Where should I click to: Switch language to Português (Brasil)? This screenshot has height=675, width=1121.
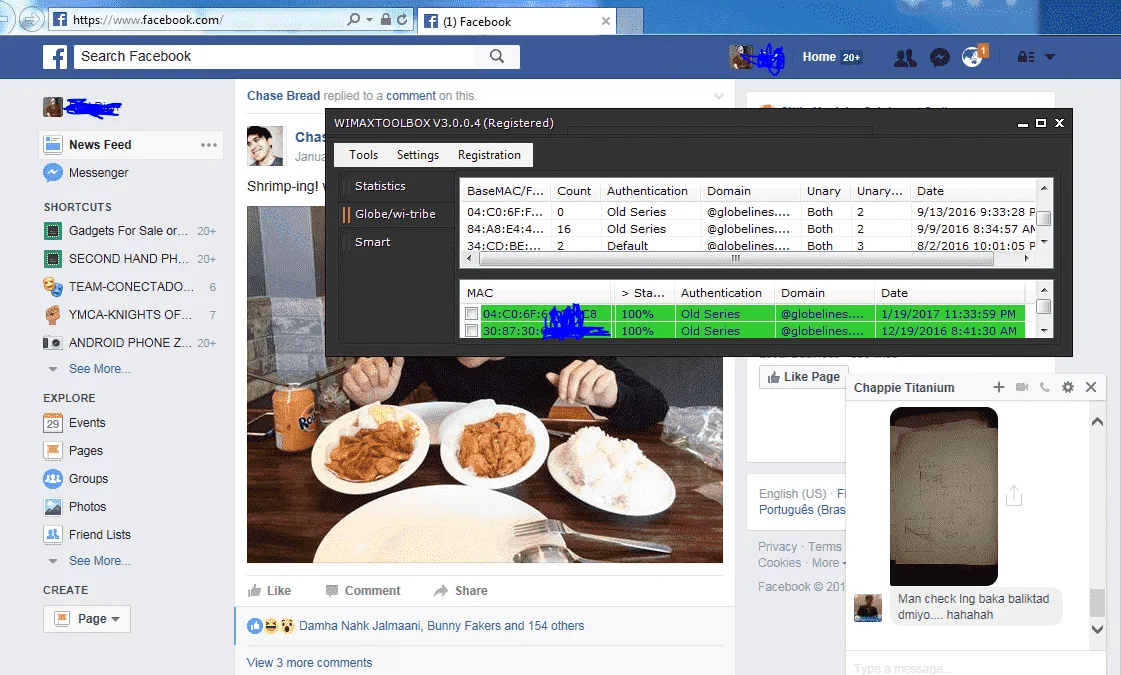click(802, 510)
